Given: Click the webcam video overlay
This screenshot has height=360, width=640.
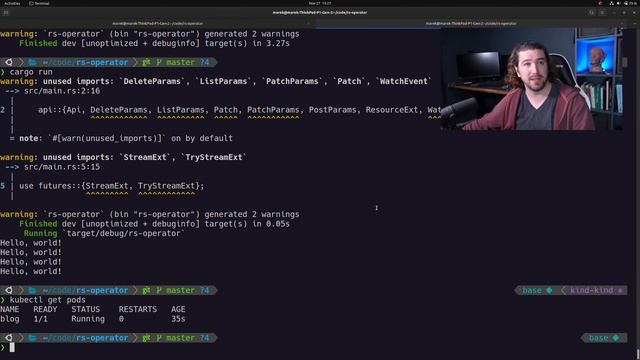Looking at the screenshot, I should pyautogui.click(x=532, y=79).
